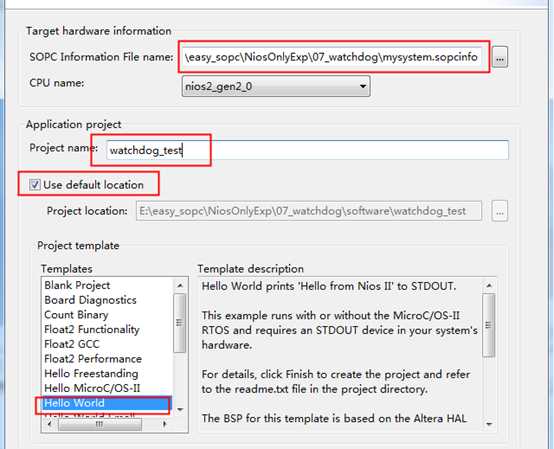554x449 pixels.
Task: Click templates list scroll left arrow
Action: coord(49,424)
